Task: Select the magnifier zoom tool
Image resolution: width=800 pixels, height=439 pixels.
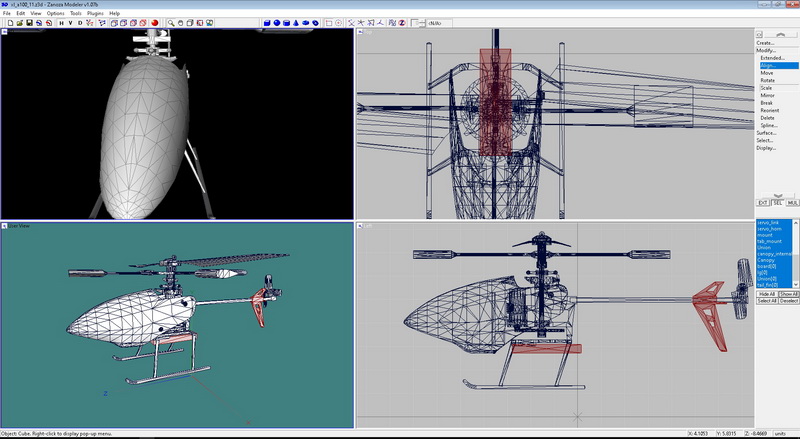Action: click(x=172, y=22)
